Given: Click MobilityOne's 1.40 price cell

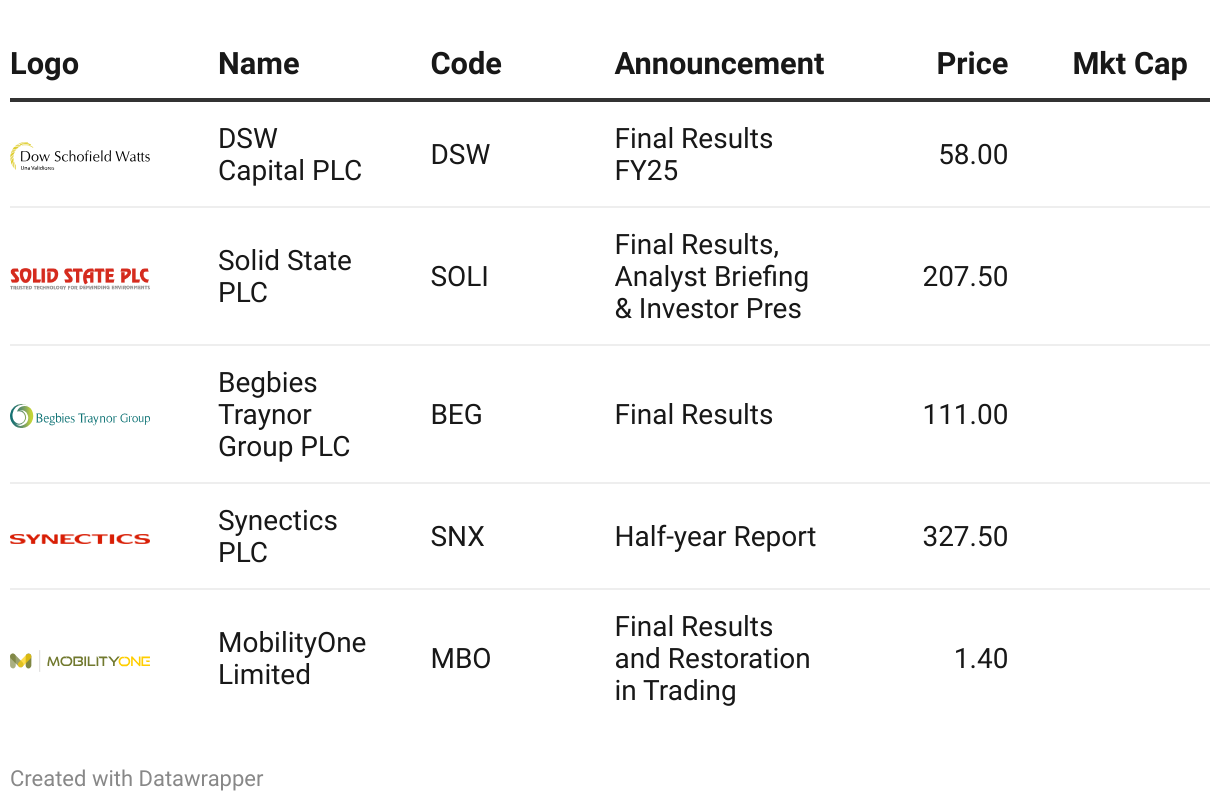Looking at the screenshot, I should [x=980, y=659].
